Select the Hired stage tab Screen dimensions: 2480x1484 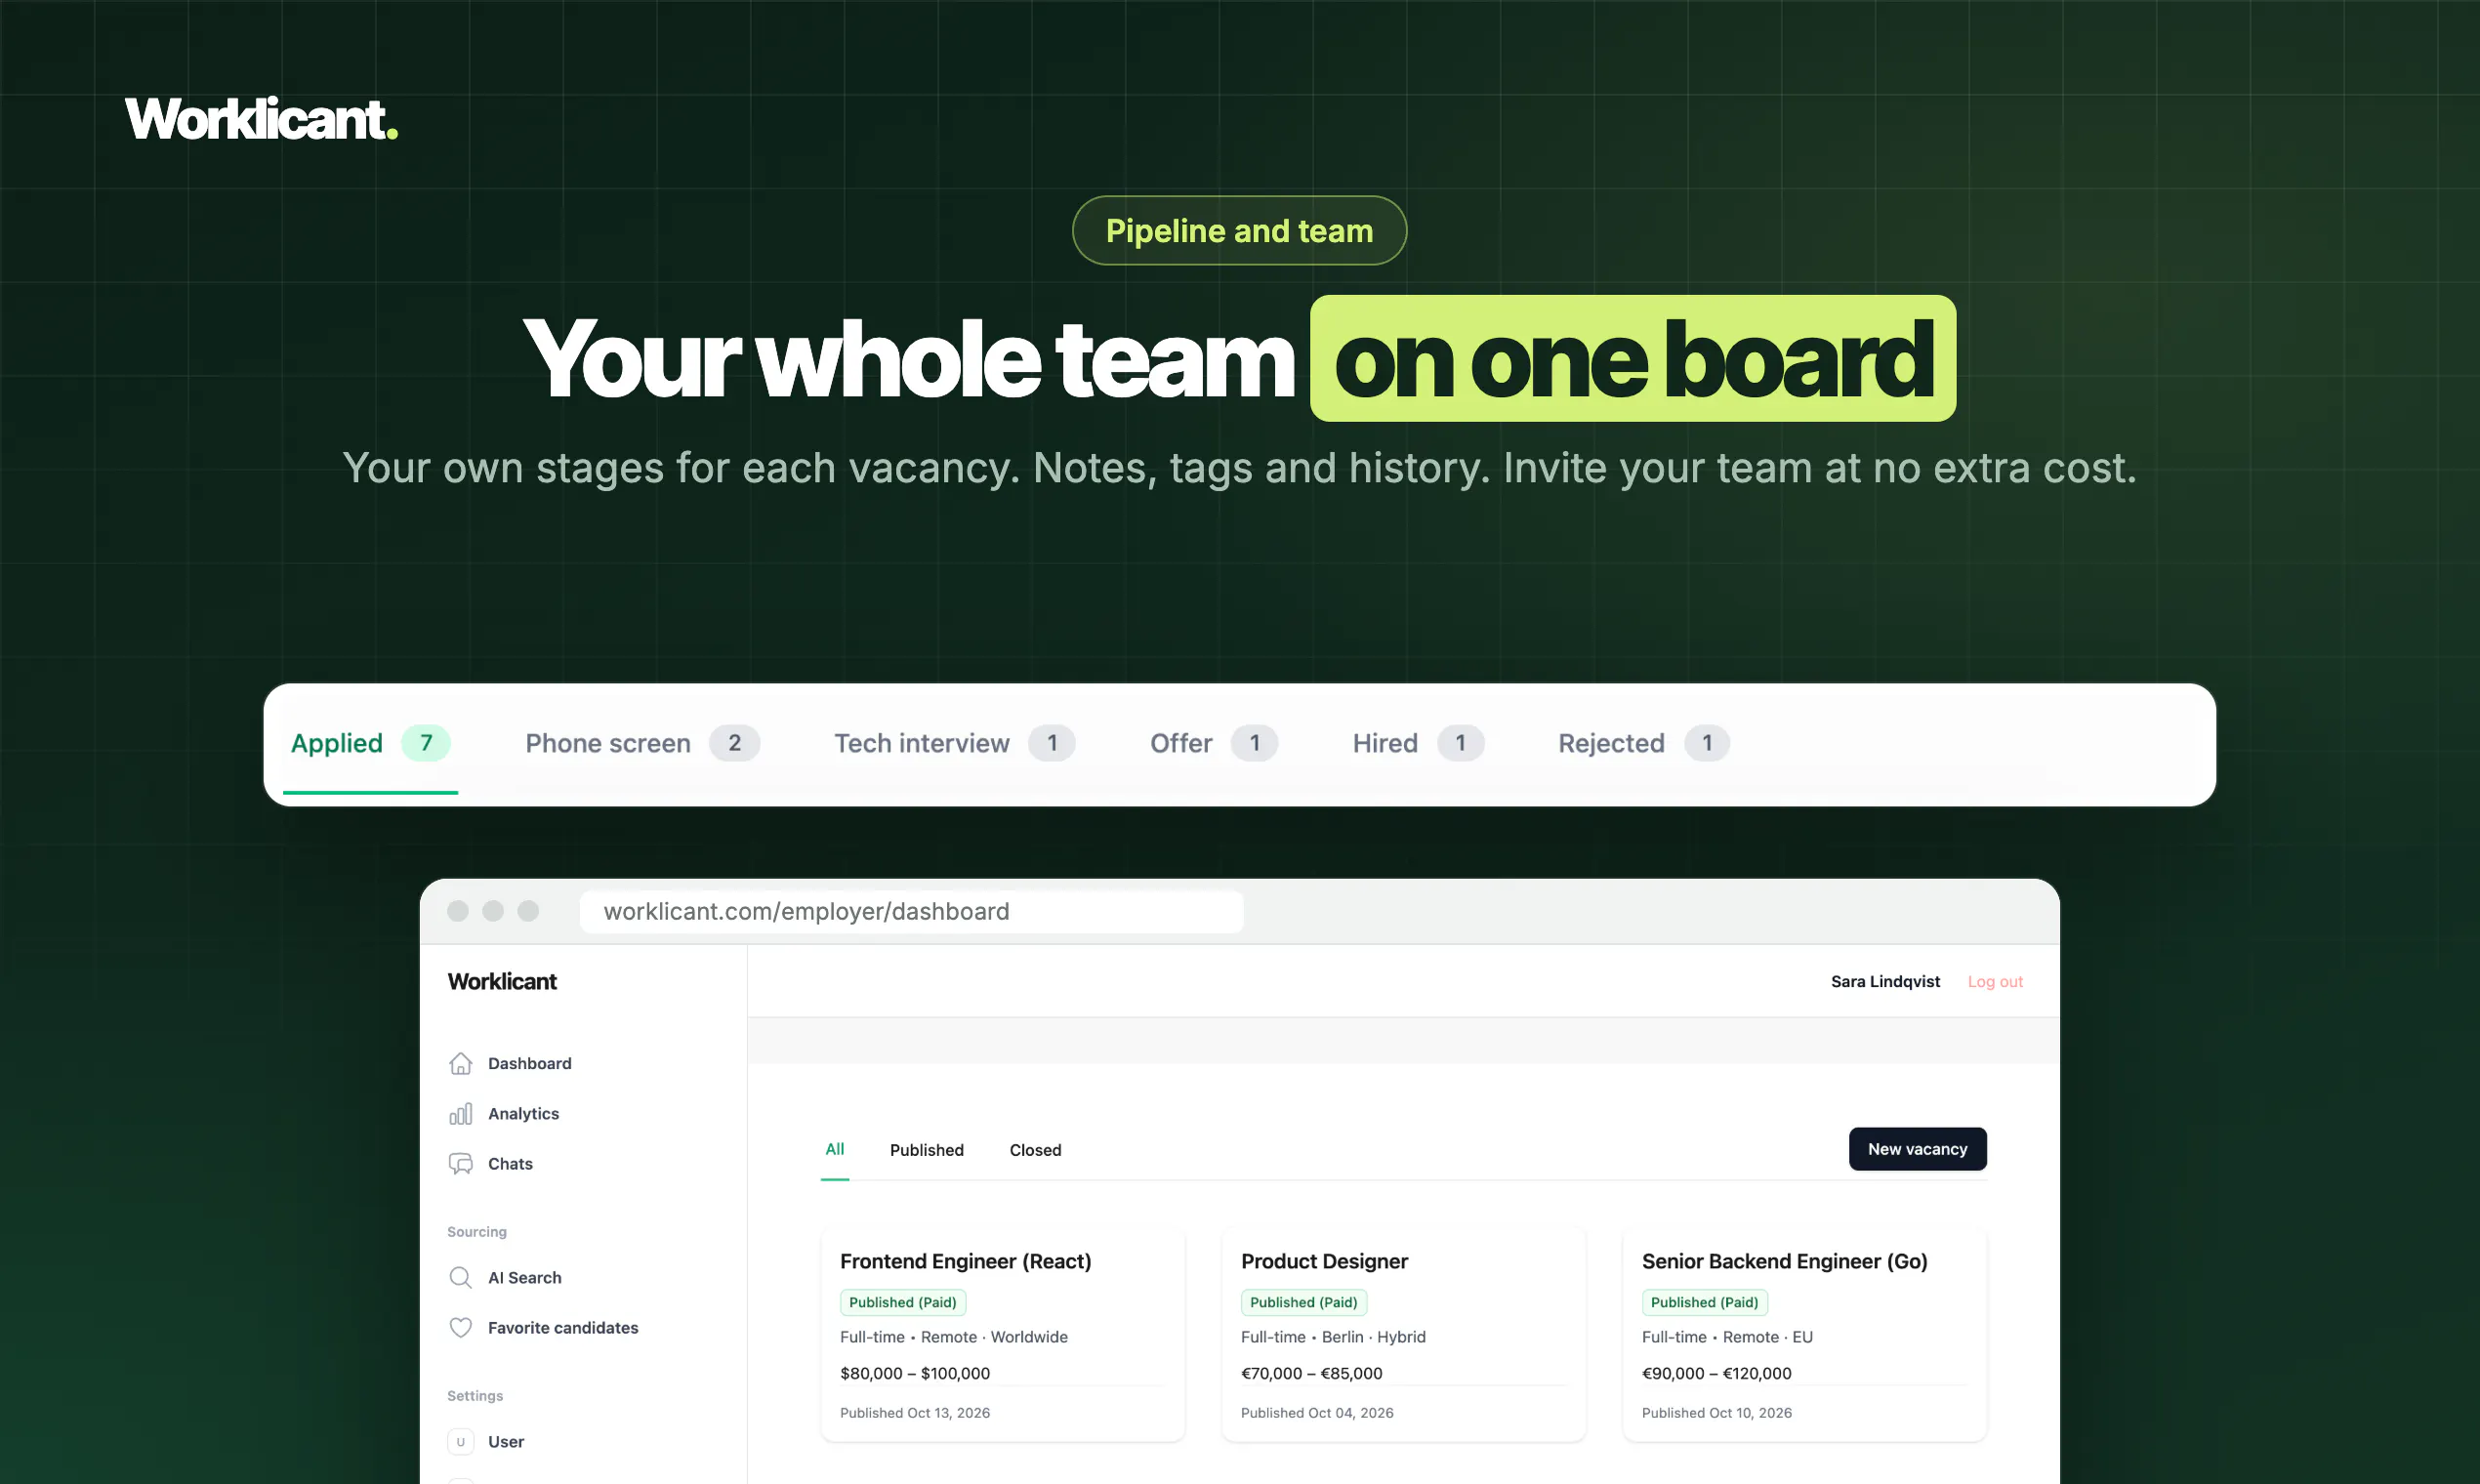tap(1417, 743)
